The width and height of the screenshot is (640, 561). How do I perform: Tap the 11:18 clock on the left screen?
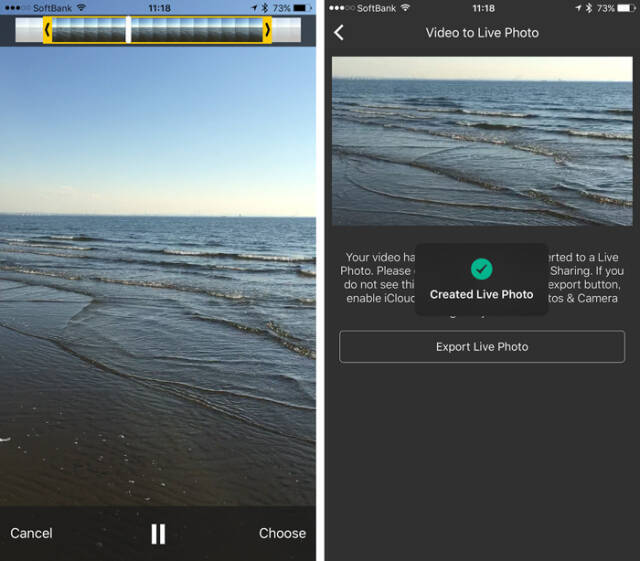(x=159, y=7)
